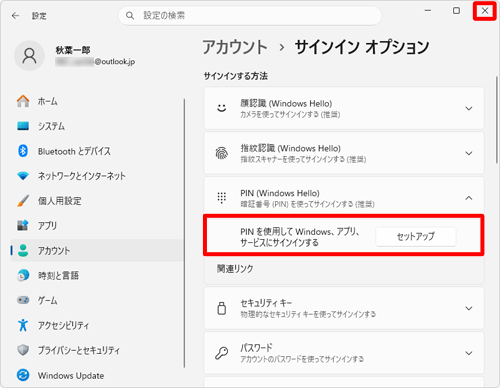Click the Accessibility figure icon

[x=23, y=325]
